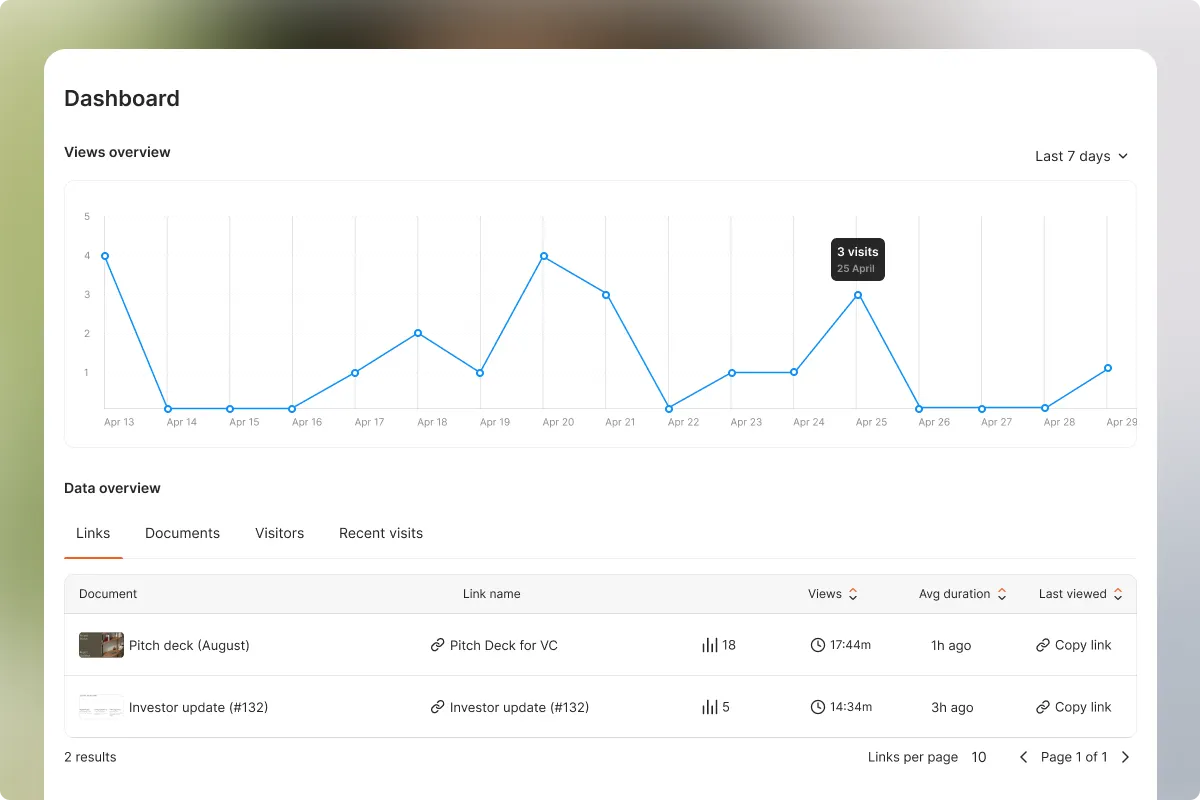Open the Last 7 days dropdown
Viewport: 1200px width, 800px height.
point(1081,156)
